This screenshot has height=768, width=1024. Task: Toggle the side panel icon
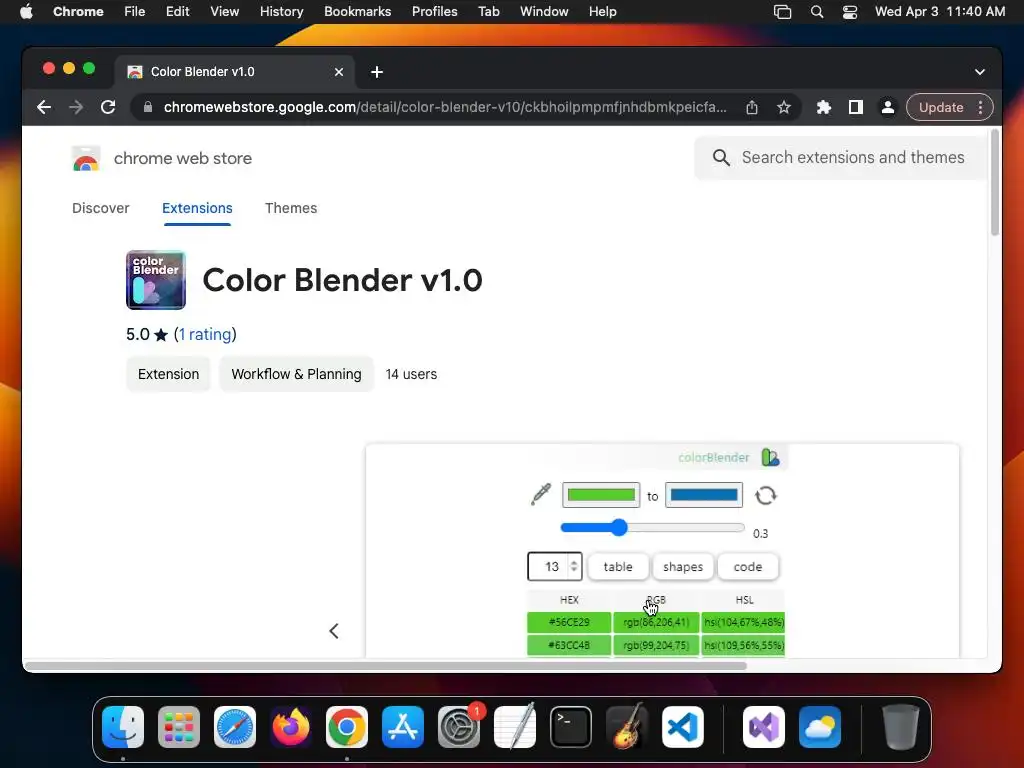856,107
